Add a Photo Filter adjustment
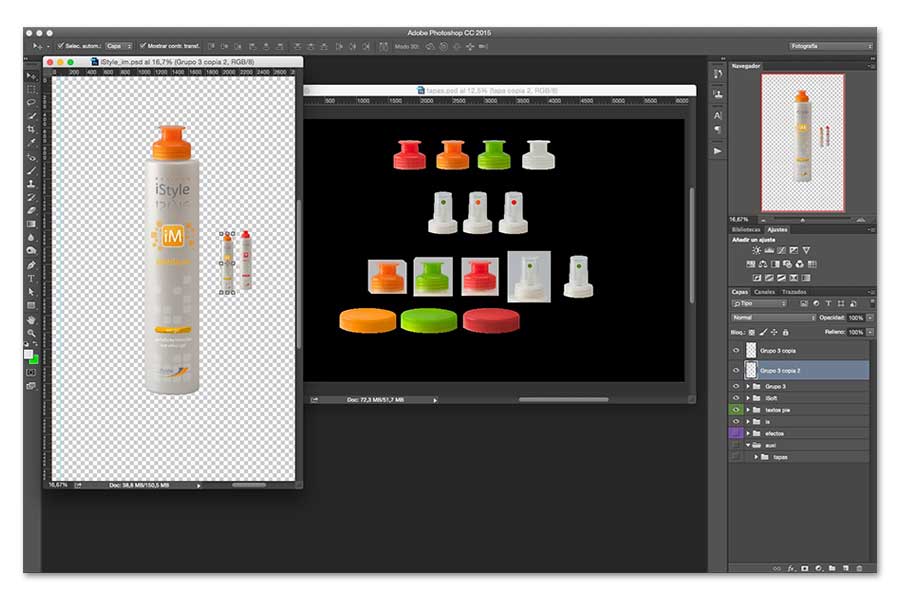 788,264
